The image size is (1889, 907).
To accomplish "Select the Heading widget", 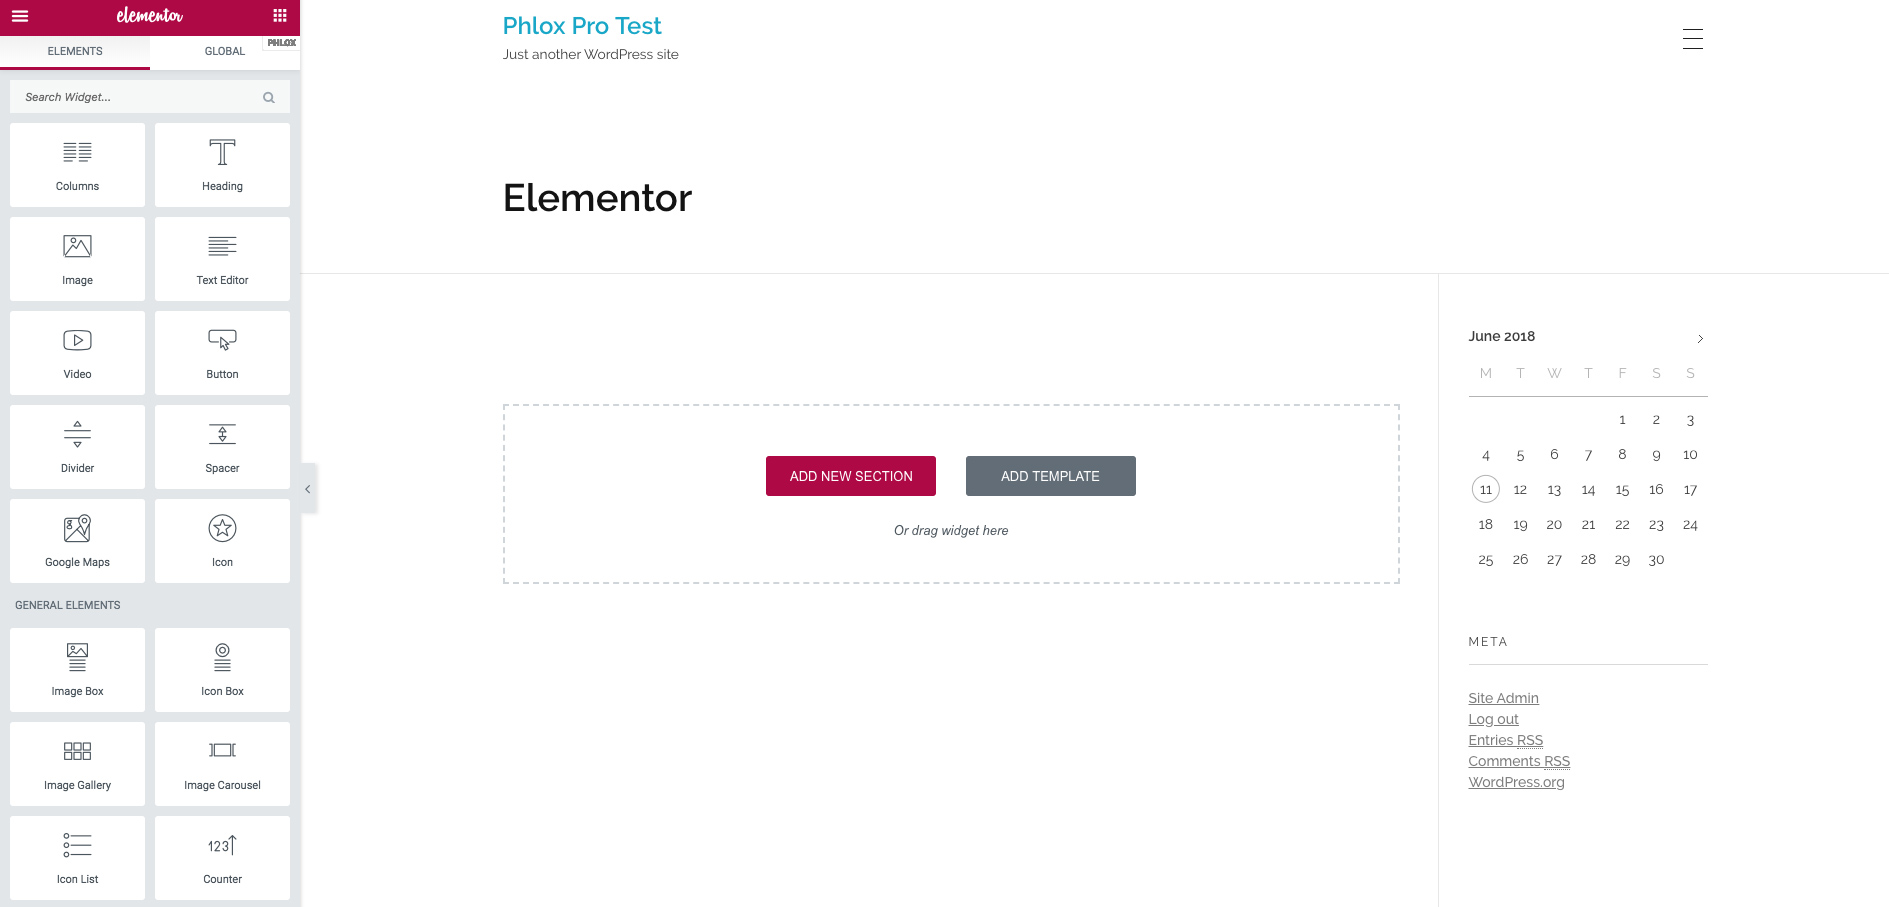I will 222,165.
